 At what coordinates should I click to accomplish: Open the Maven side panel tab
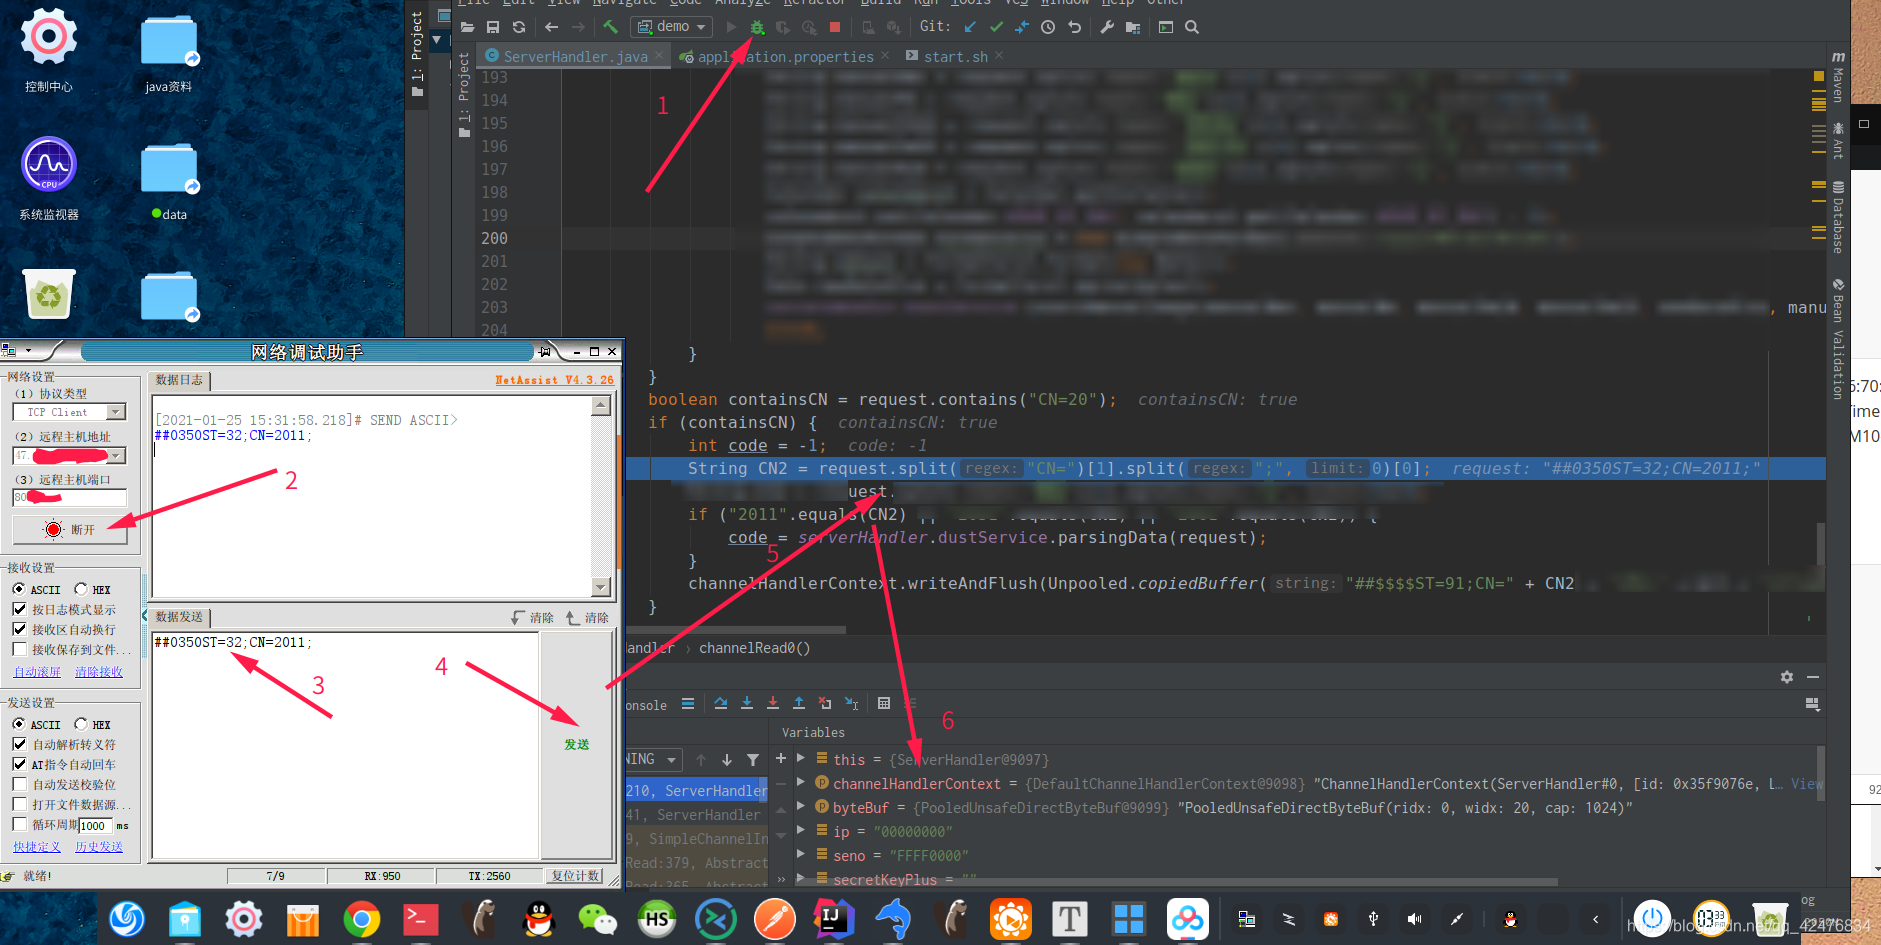tap(1838, 77)
